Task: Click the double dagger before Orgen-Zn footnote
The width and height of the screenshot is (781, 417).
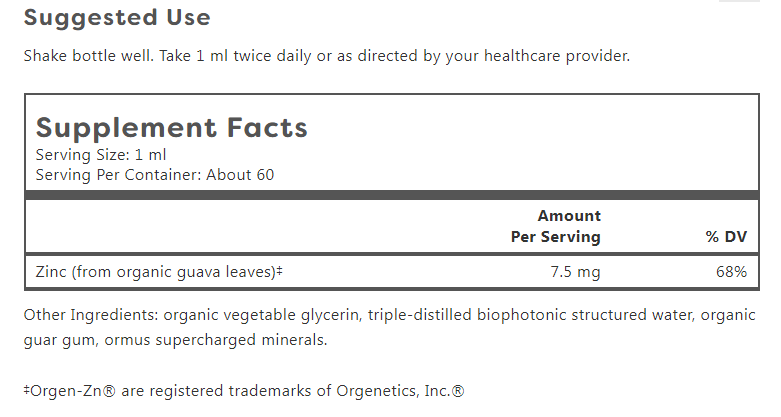Action: click(x=27, y=390)
